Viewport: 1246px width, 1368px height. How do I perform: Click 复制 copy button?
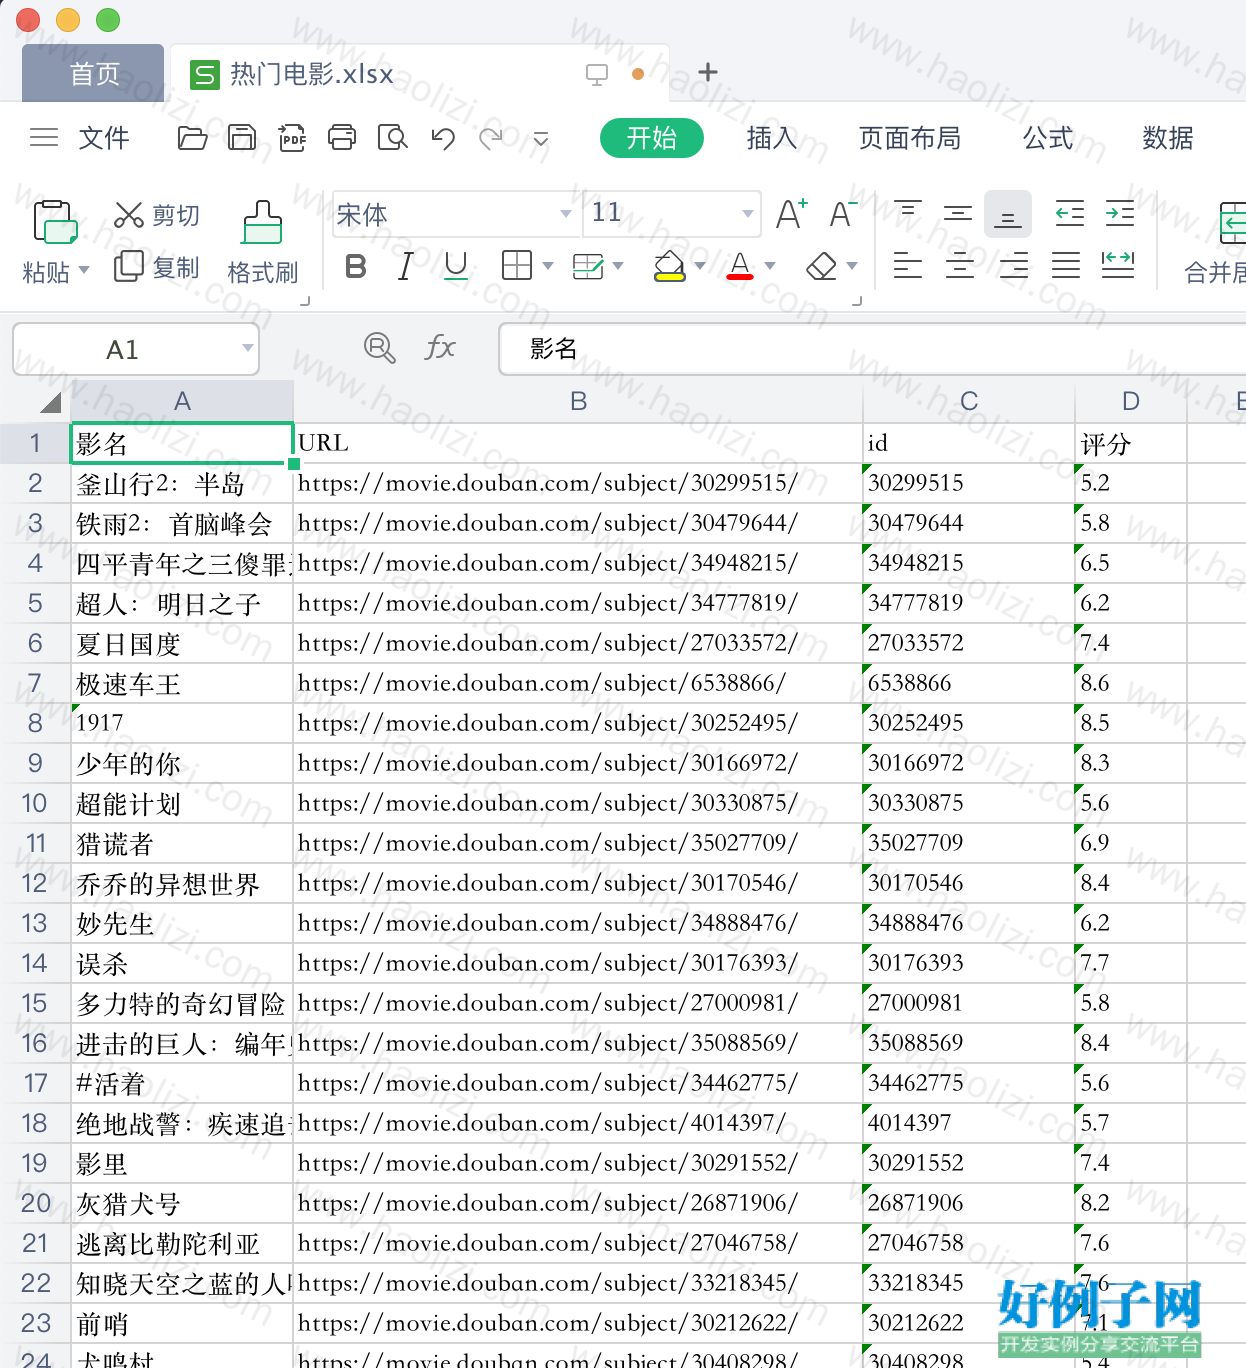click(157, 267)
